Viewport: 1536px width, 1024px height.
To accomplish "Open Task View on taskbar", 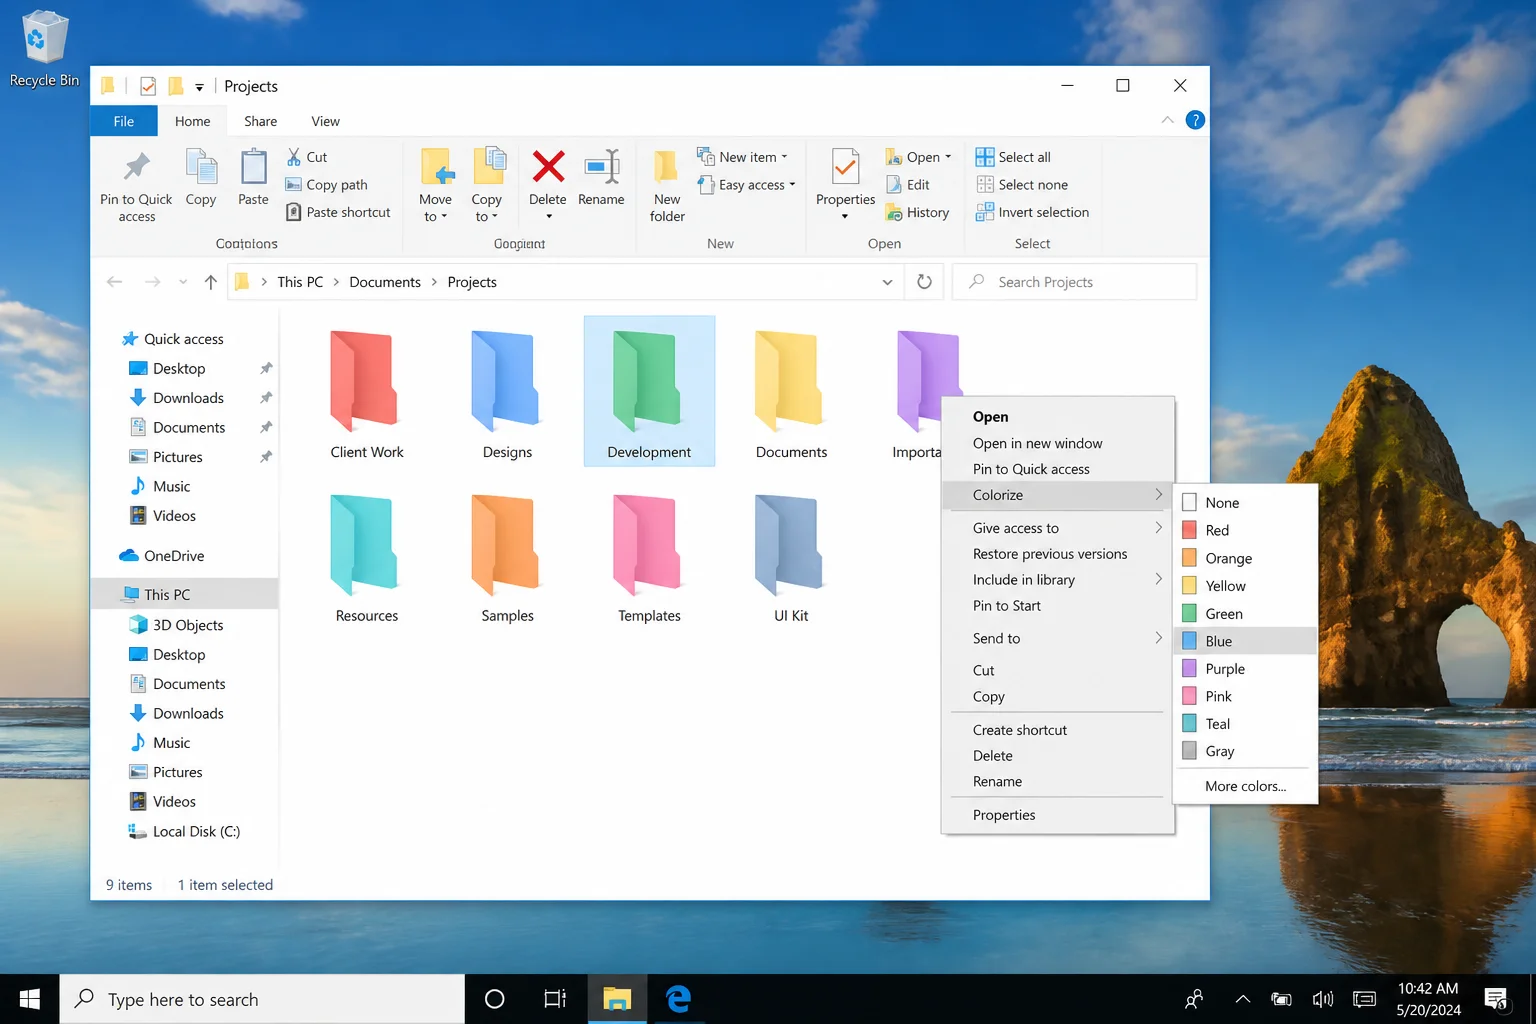I will [x=555, y=999].
